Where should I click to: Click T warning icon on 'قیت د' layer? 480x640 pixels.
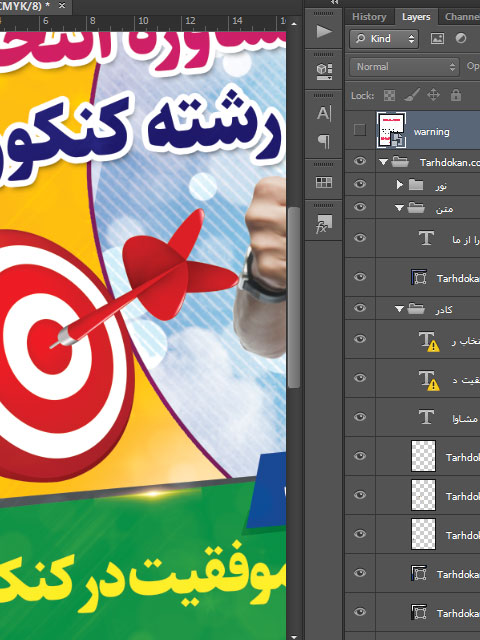point(428,380)
